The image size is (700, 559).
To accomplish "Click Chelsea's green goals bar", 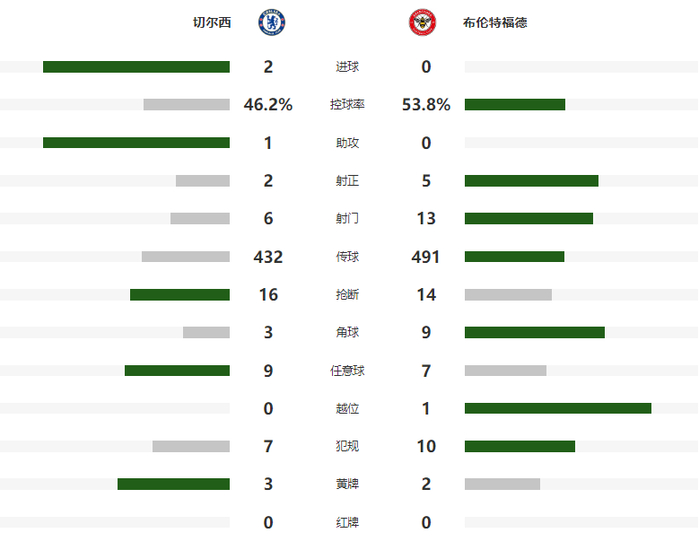I will pos(136,67).
